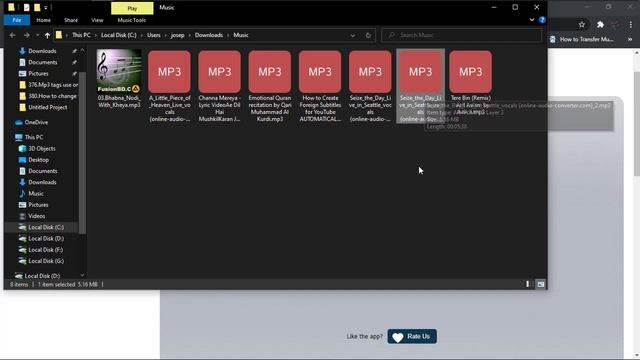
Task: Click Downloads in the address breadcrumb
Action: click(209, 35)
